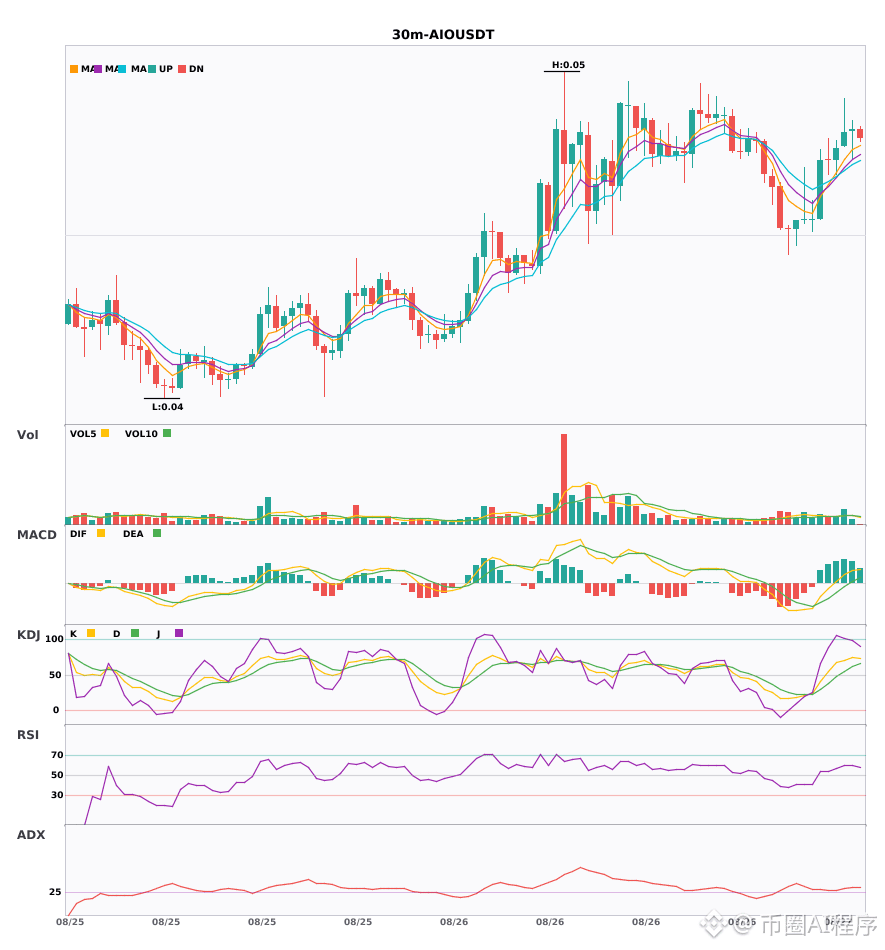885x950 pixels.
Task: Click the MACD panel label
Action: [36, 535]
